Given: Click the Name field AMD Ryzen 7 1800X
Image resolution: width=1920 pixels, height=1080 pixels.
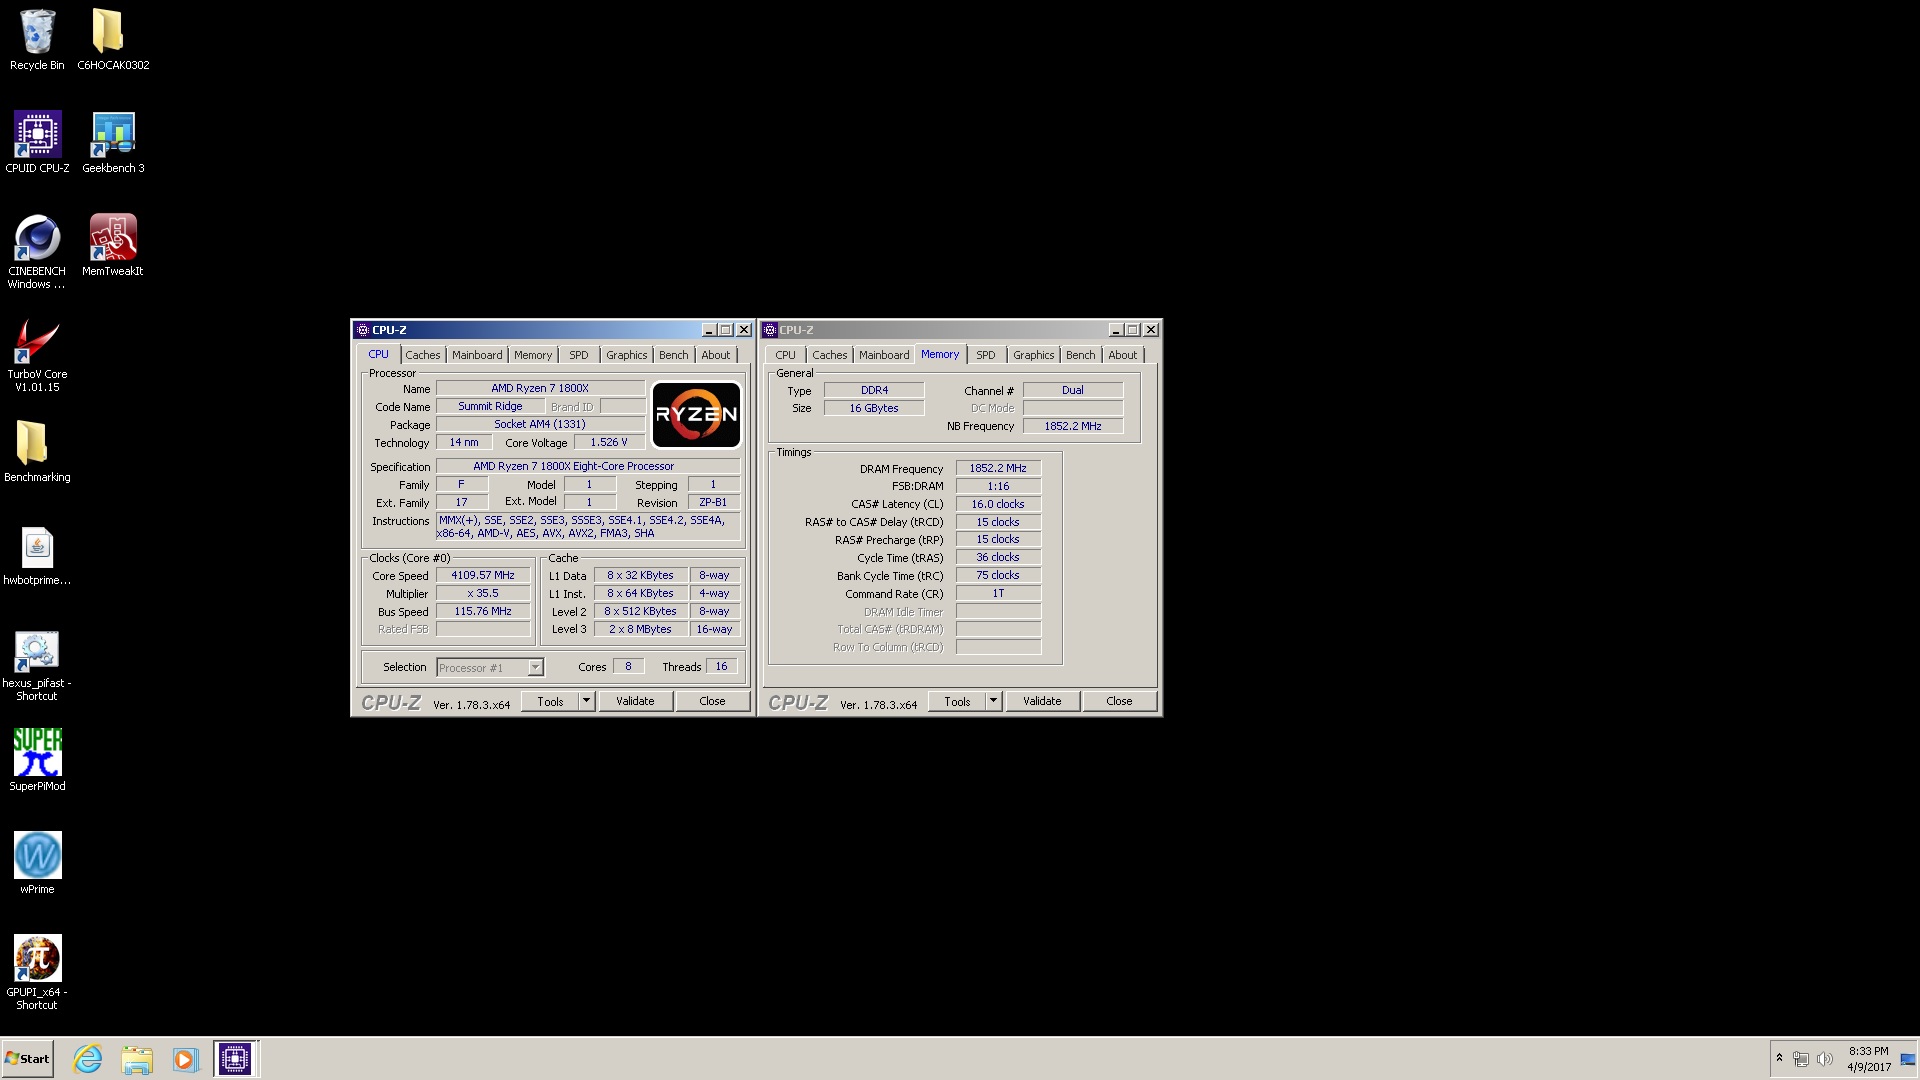Looking at the screenshot, I should [x=540, y=388].
